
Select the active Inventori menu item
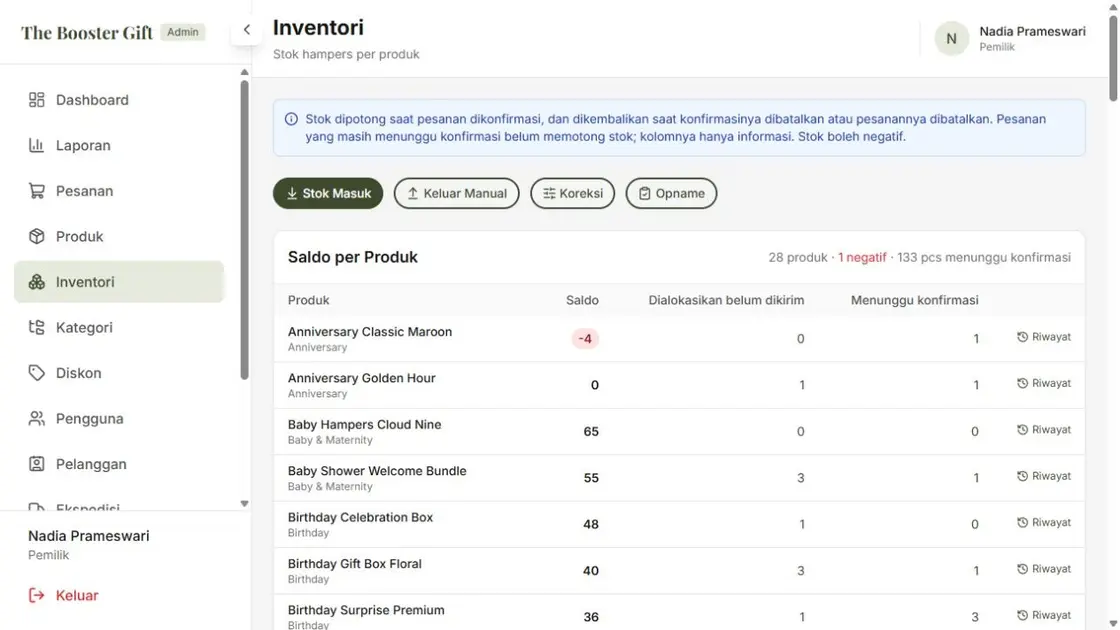(119, 282)
